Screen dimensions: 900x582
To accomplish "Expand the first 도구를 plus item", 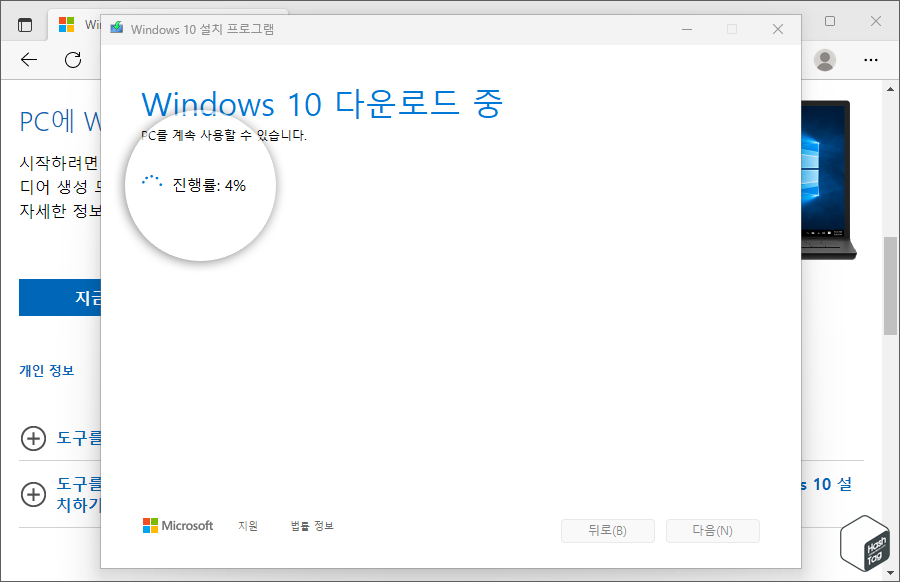I will click(x=33, y=439).
